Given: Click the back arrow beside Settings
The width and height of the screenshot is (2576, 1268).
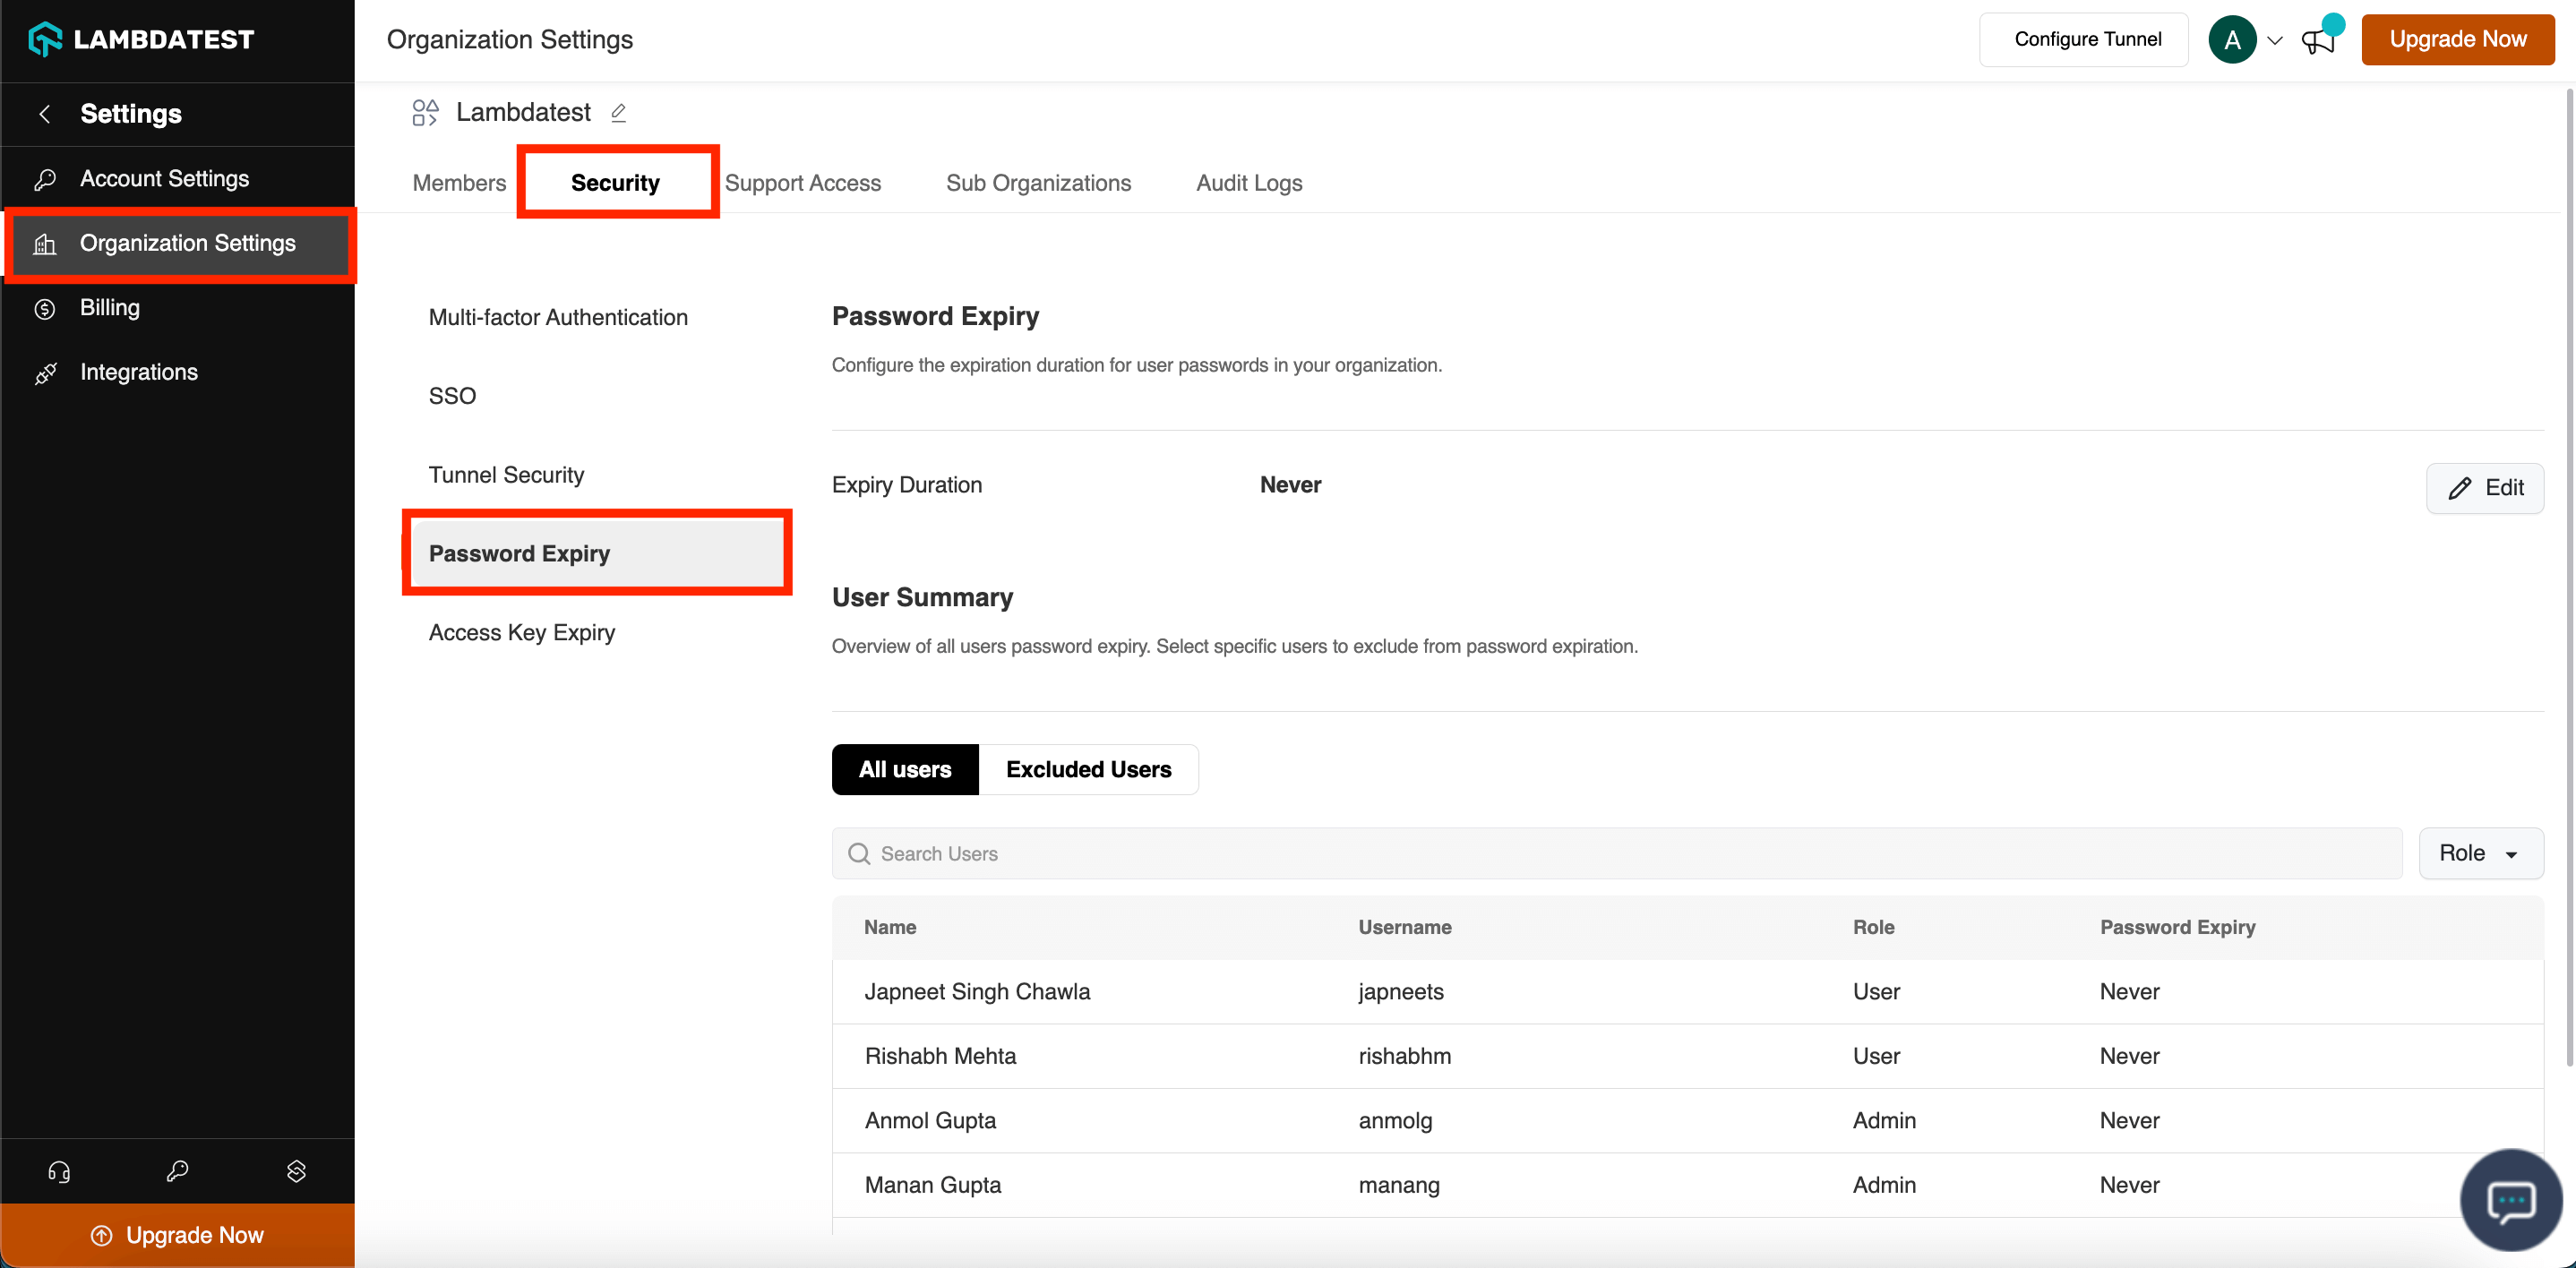Looking at the screenshot, I should [45, 114].
